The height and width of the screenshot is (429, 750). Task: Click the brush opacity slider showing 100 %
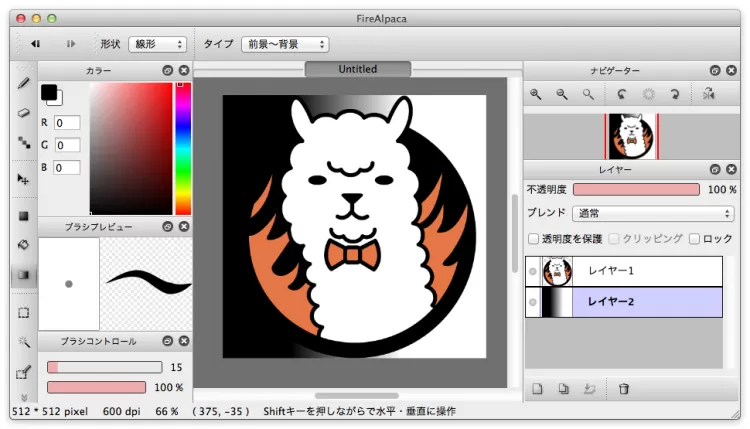pos(96,387)
